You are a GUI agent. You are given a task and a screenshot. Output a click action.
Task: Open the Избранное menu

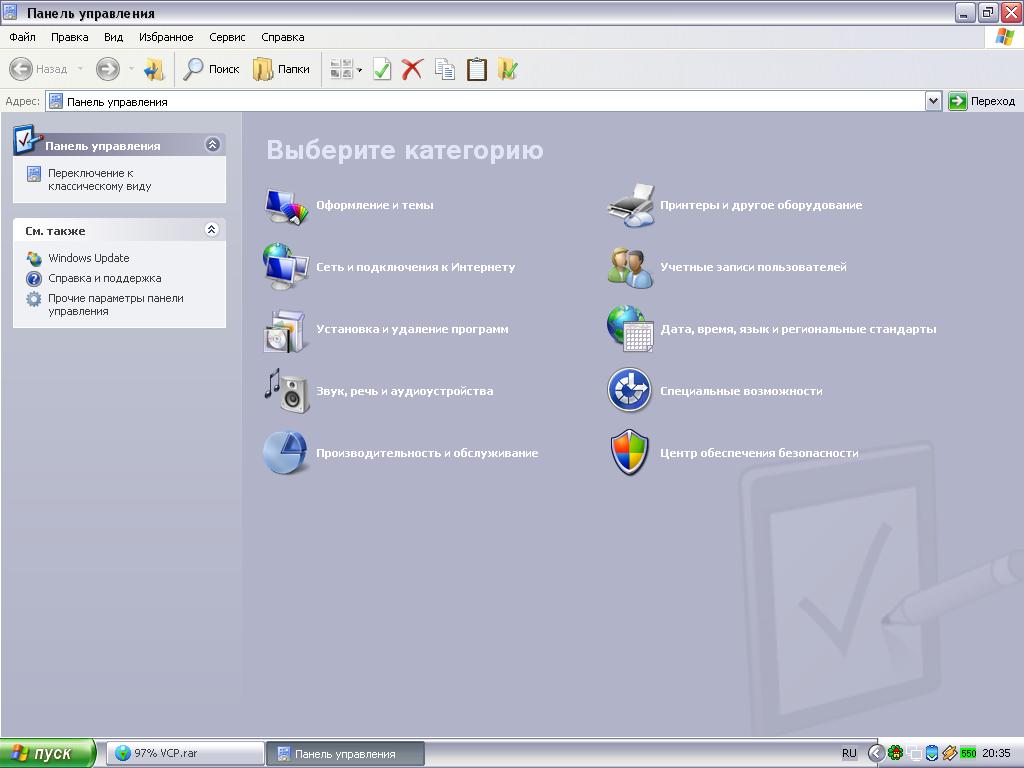tap(166, 37)
